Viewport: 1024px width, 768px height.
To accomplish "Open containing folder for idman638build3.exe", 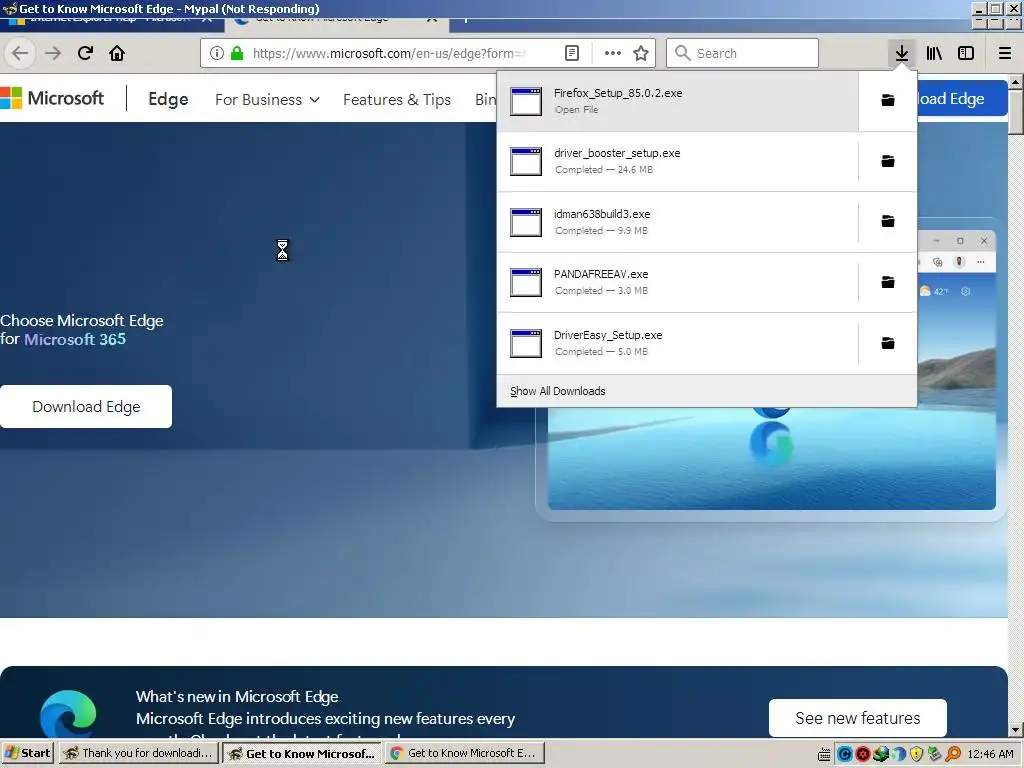I will point(888,221).
